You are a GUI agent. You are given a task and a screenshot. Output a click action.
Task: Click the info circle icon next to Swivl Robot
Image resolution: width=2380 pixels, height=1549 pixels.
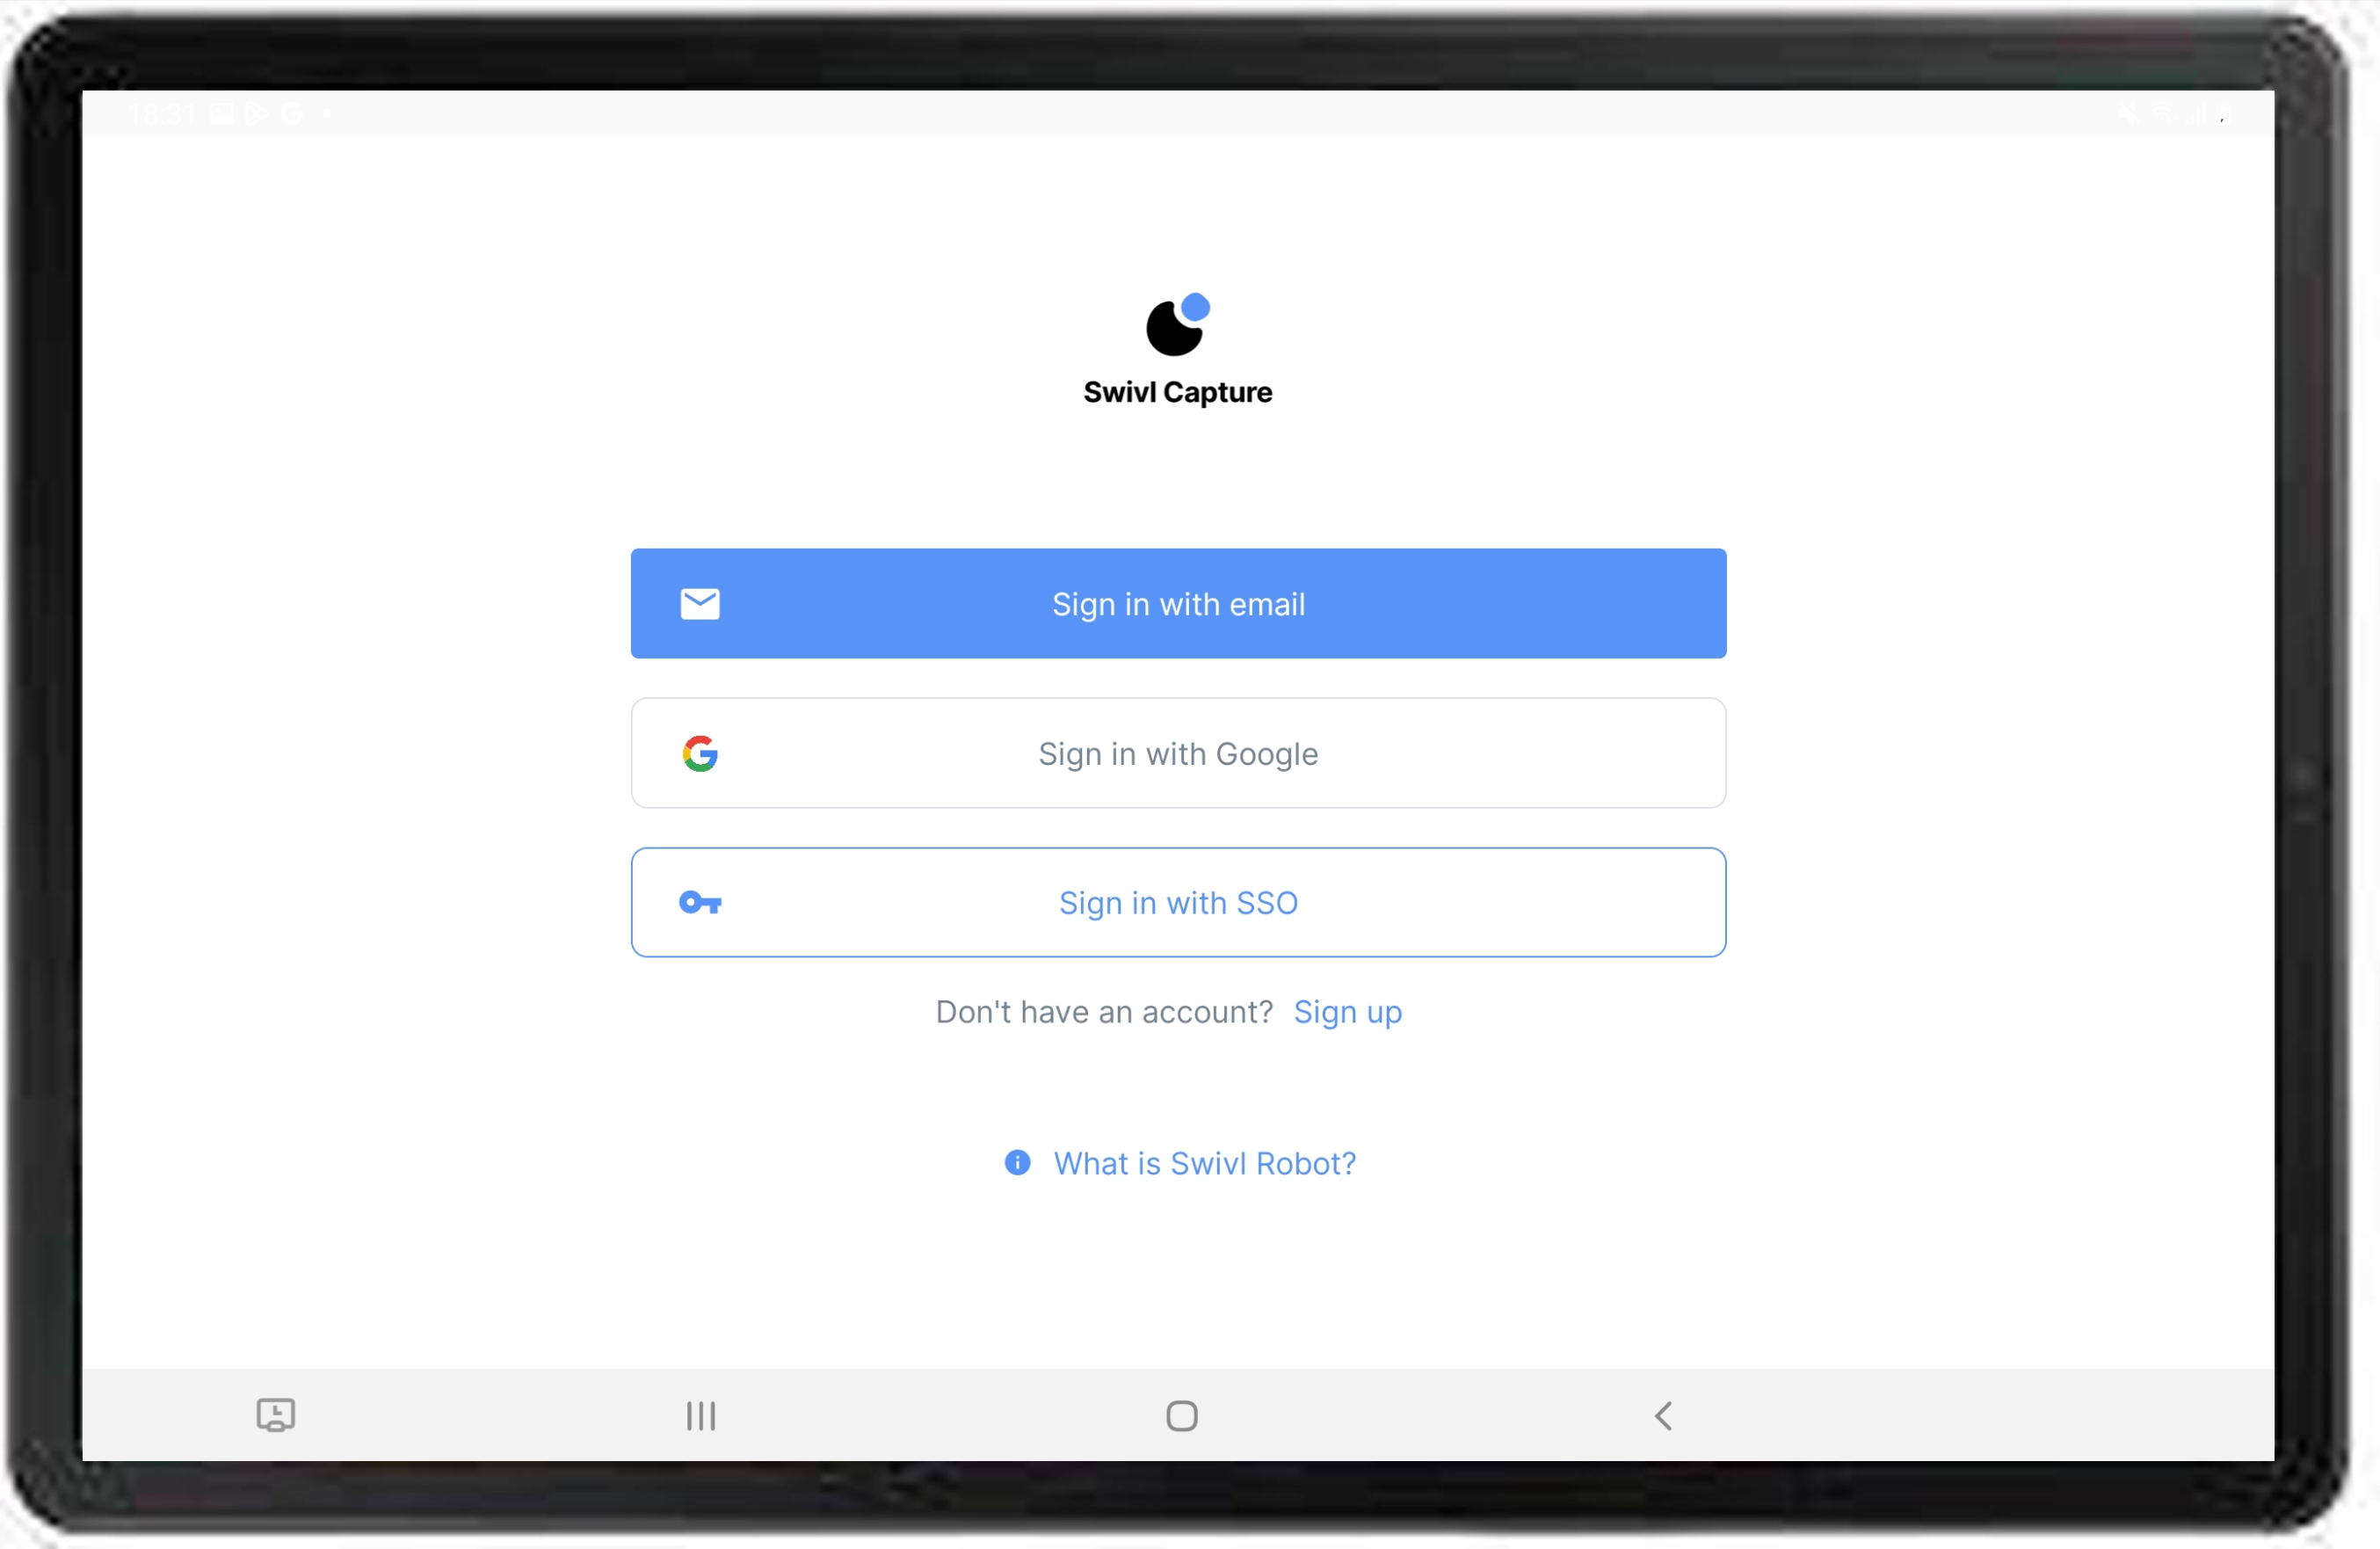point(1019,1162)
